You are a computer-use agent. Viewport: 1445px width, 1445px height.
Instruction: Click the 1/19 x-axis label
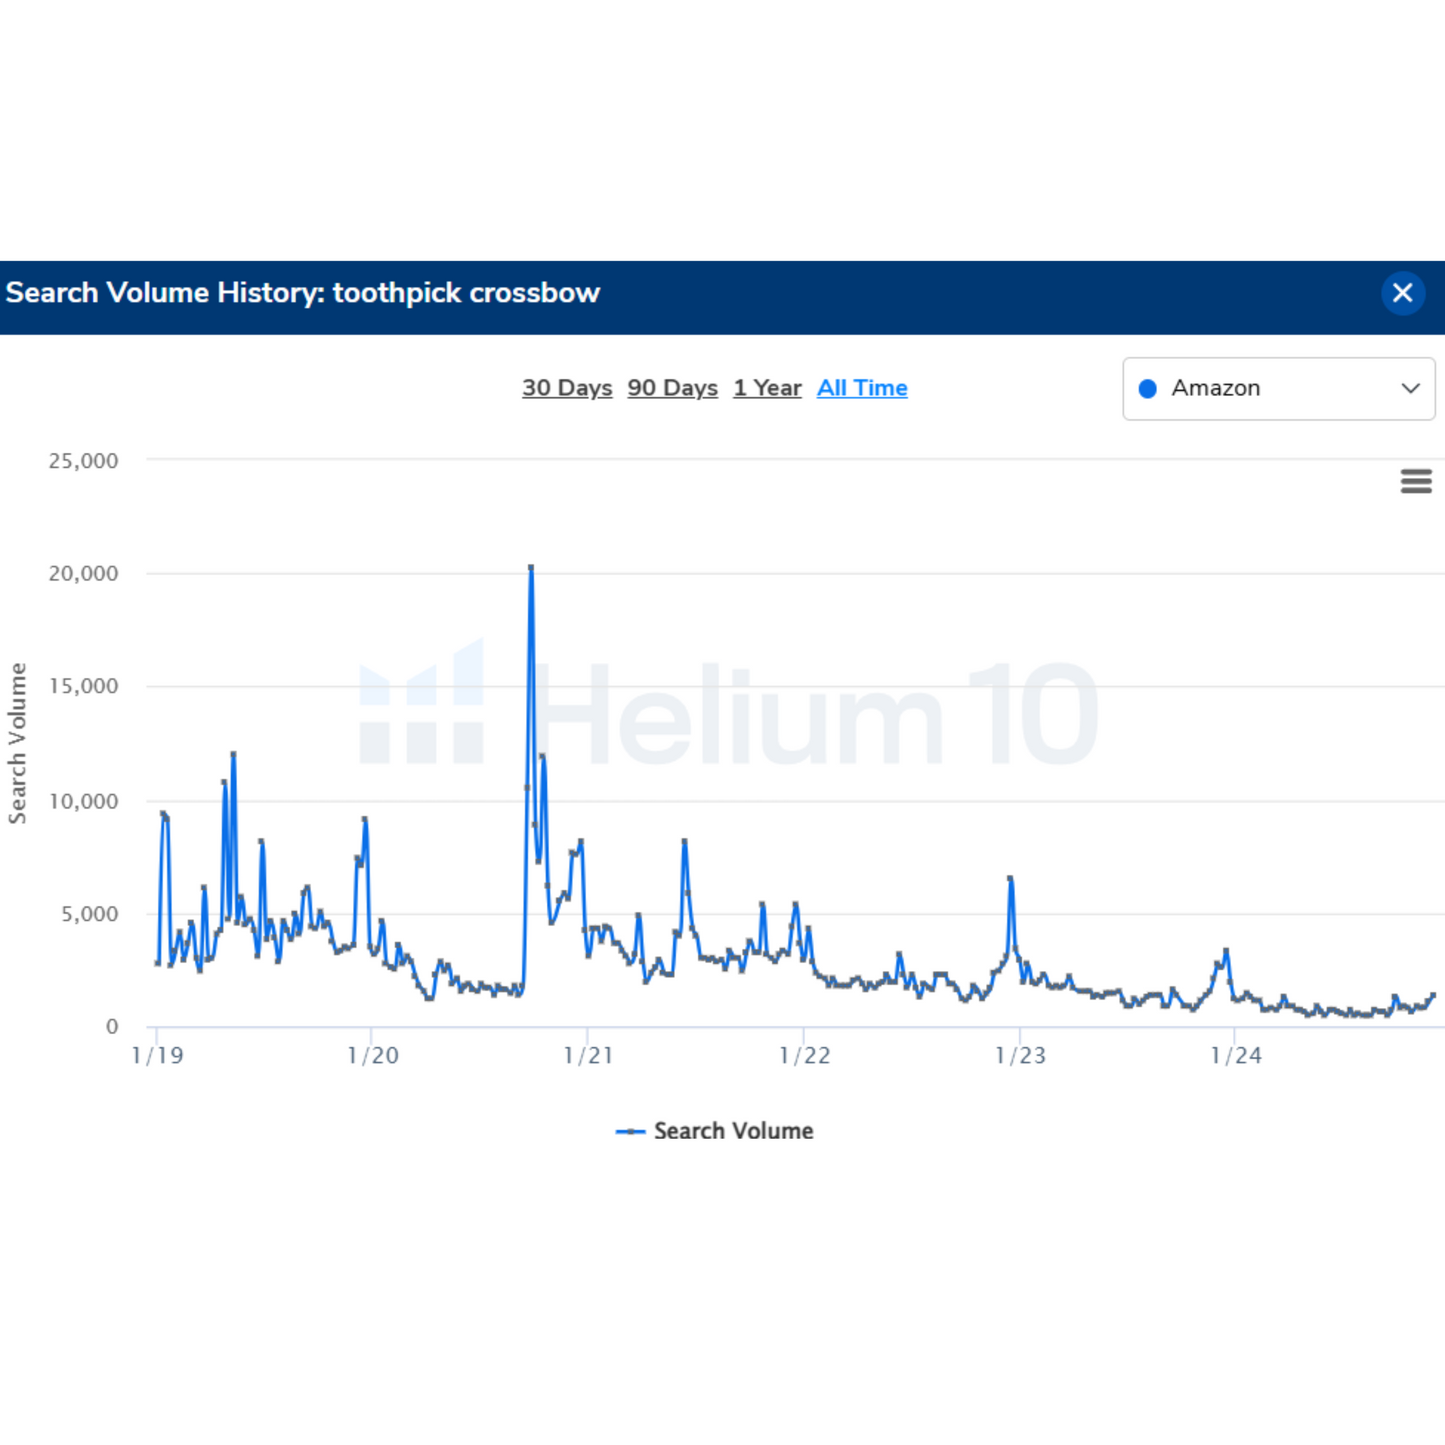(x=157, y=1056)
